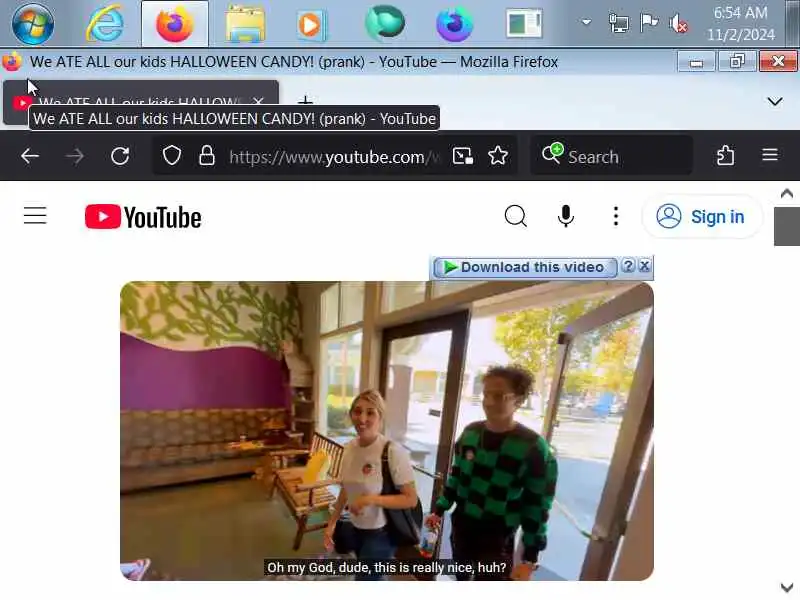Launch Internet Explorer from the taskbar
This screenshot has height=600, width=800.
[x=105, y=23]
